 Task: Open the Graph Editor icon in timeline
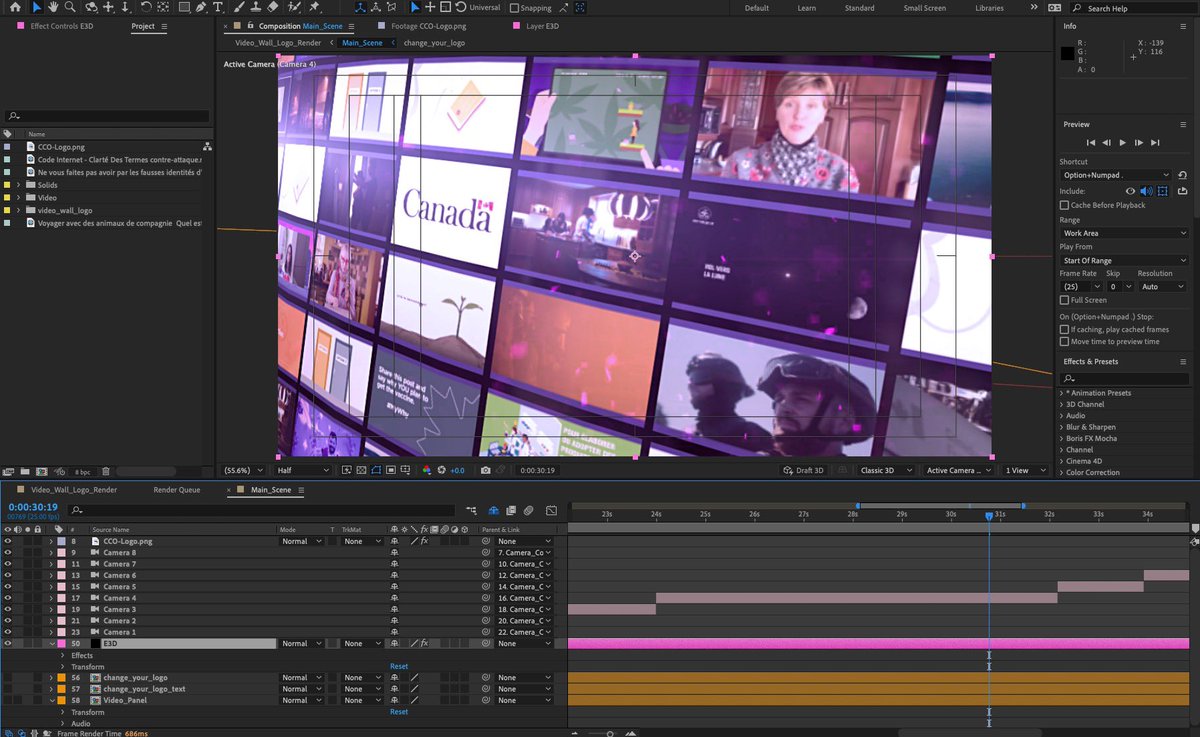point(551,510)
